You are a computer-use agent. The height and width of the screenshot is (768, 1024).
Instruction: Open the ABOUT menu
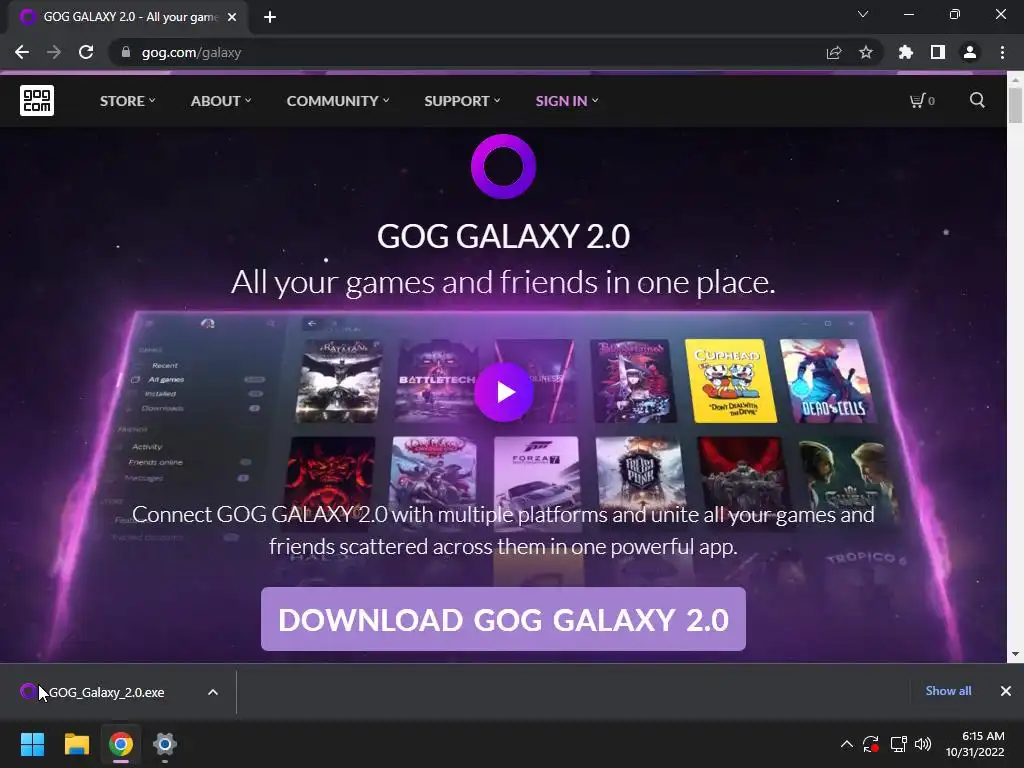[x=221, y=101]
